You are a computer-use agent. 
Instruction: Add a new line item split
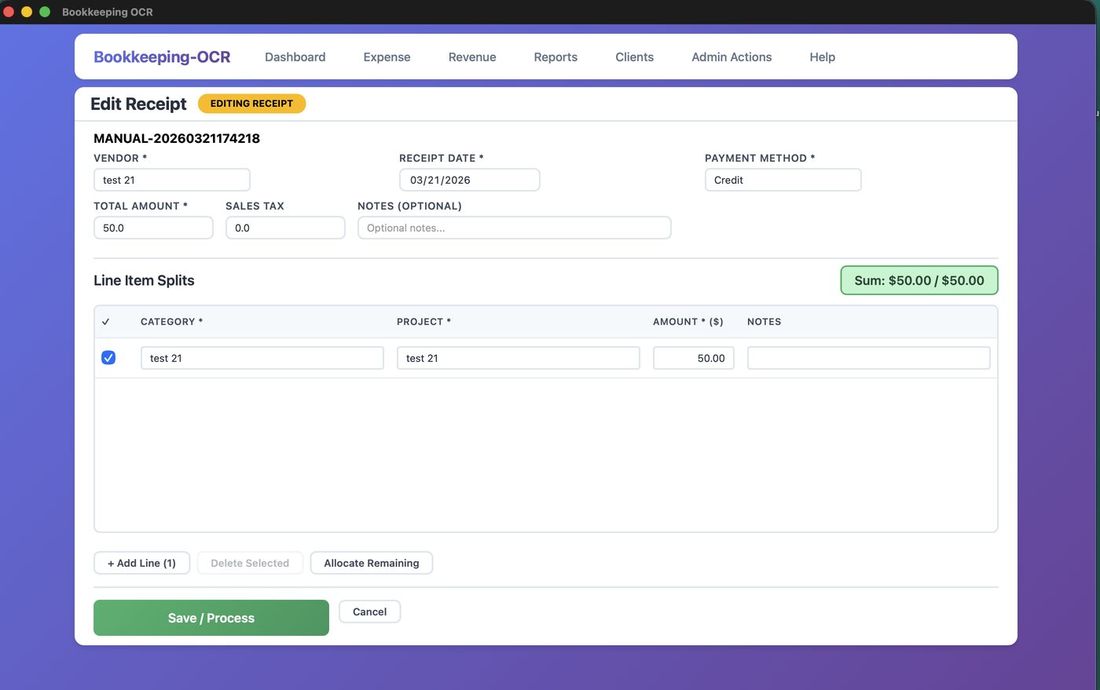tap(142, 563)
